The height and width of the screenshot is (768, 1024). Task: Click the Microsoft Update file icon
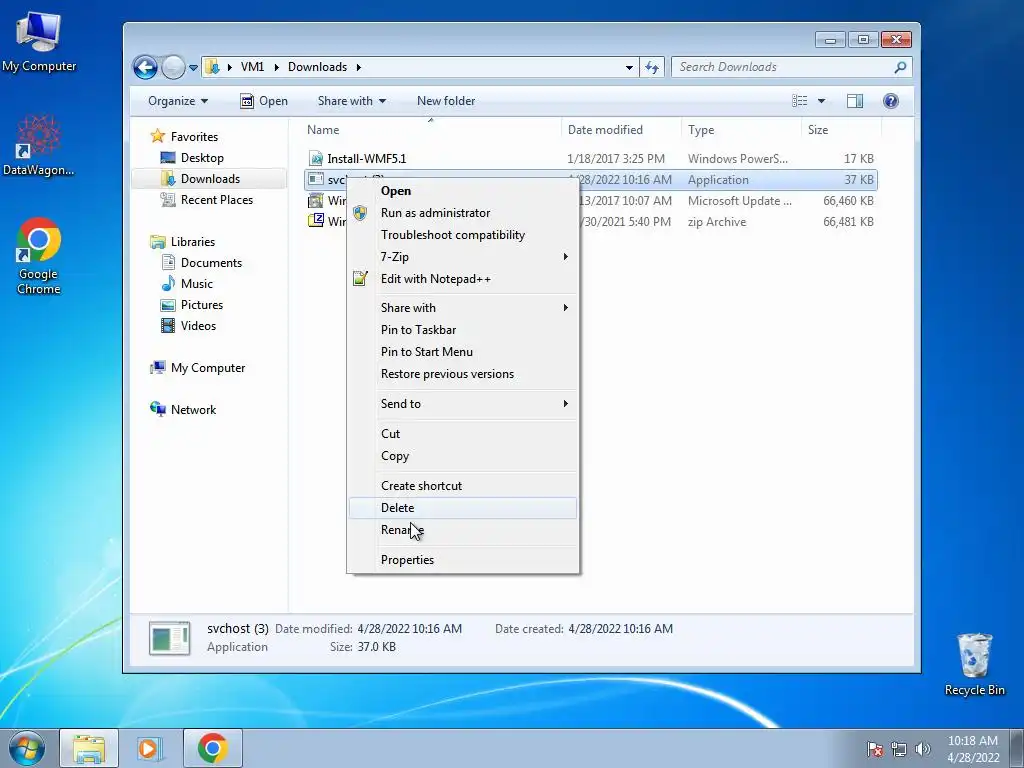click(x=316, y=200)
